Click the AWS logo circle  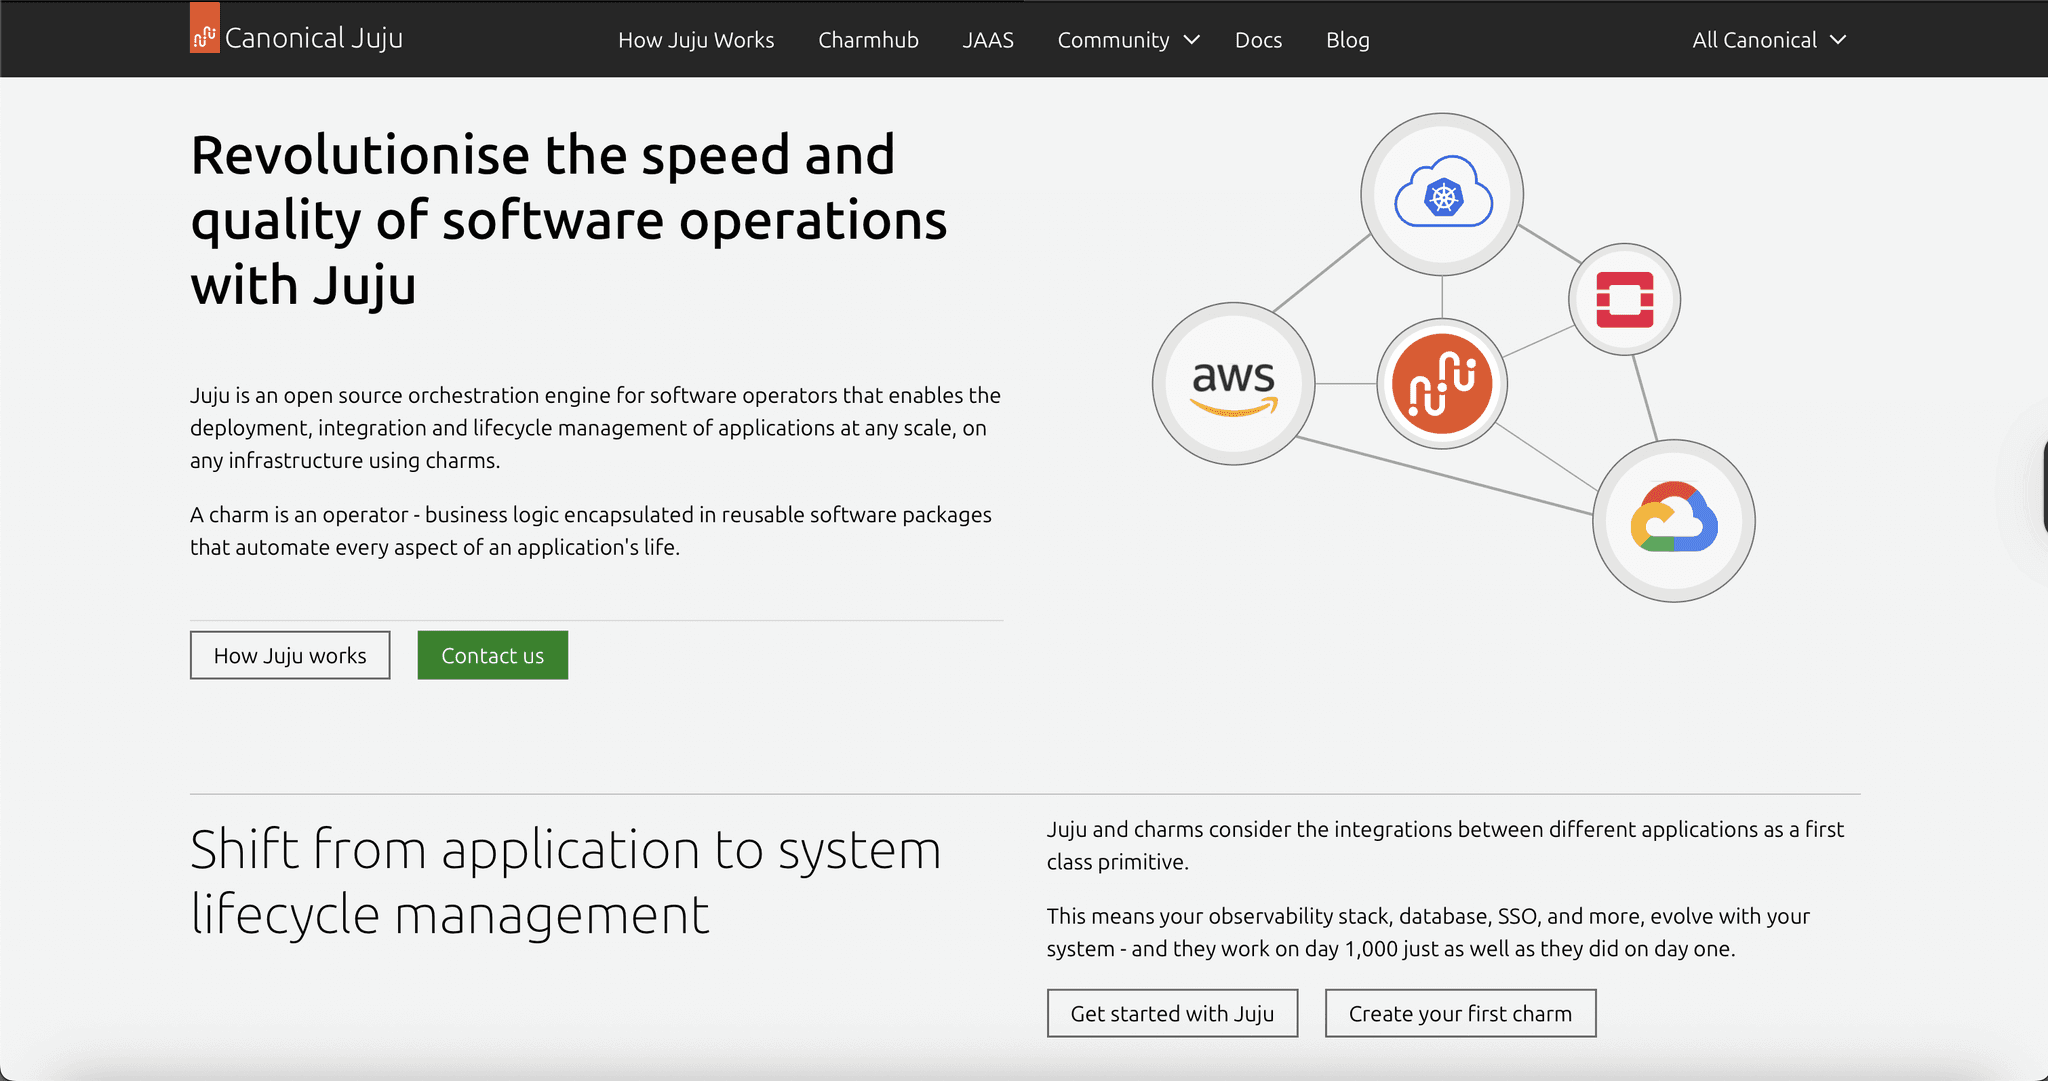[1233, 384]
